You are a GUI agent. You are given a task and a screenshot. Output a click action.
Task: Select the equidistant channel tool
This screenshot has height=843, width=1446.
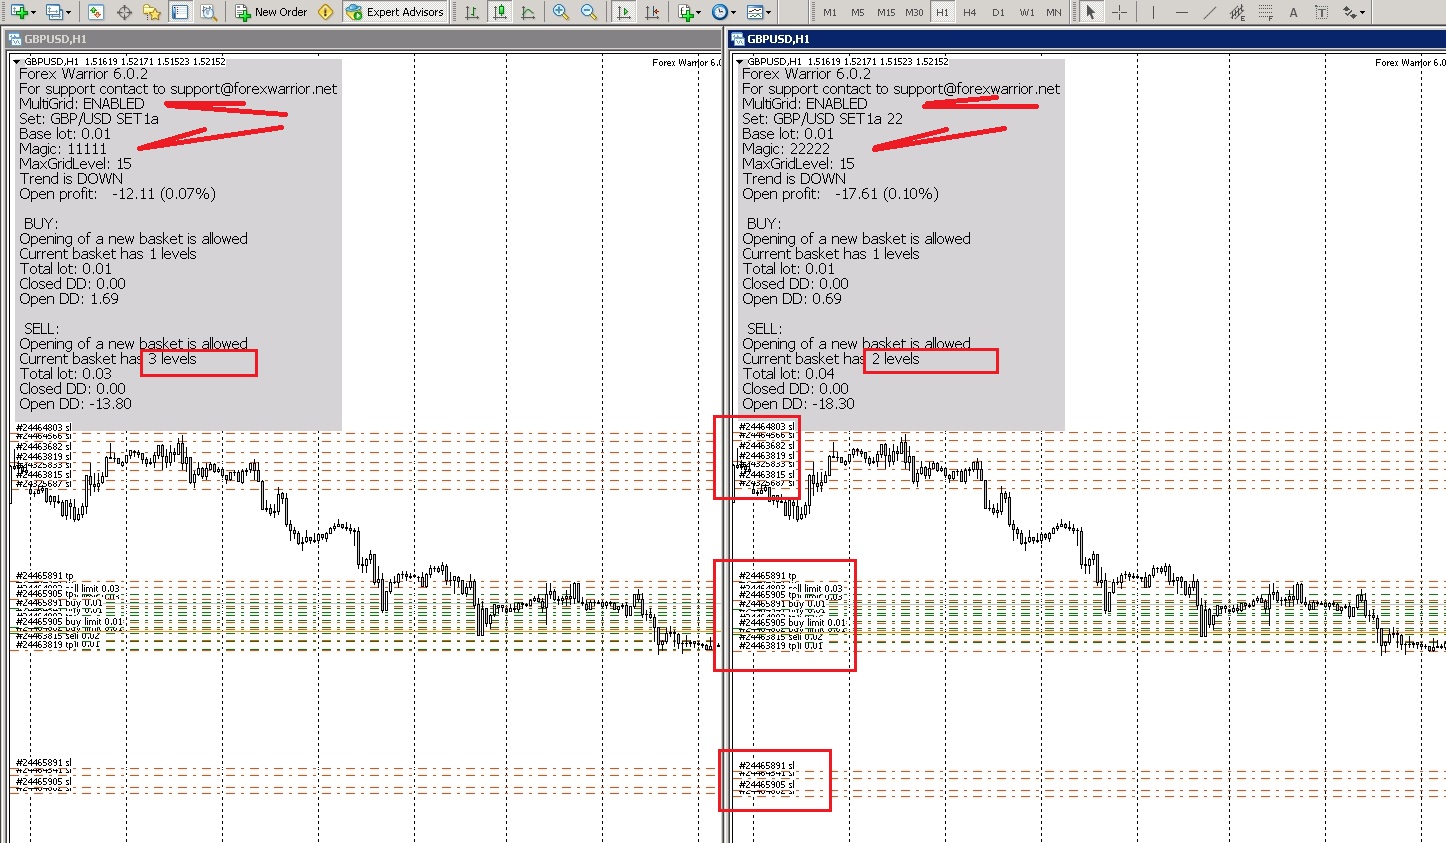coord(1237,12)
